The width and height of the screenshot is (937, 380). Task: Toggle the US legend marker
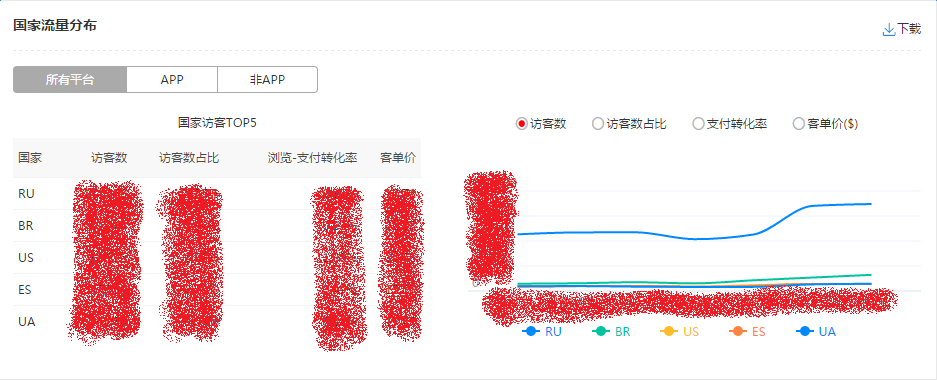tap(669, 332)
